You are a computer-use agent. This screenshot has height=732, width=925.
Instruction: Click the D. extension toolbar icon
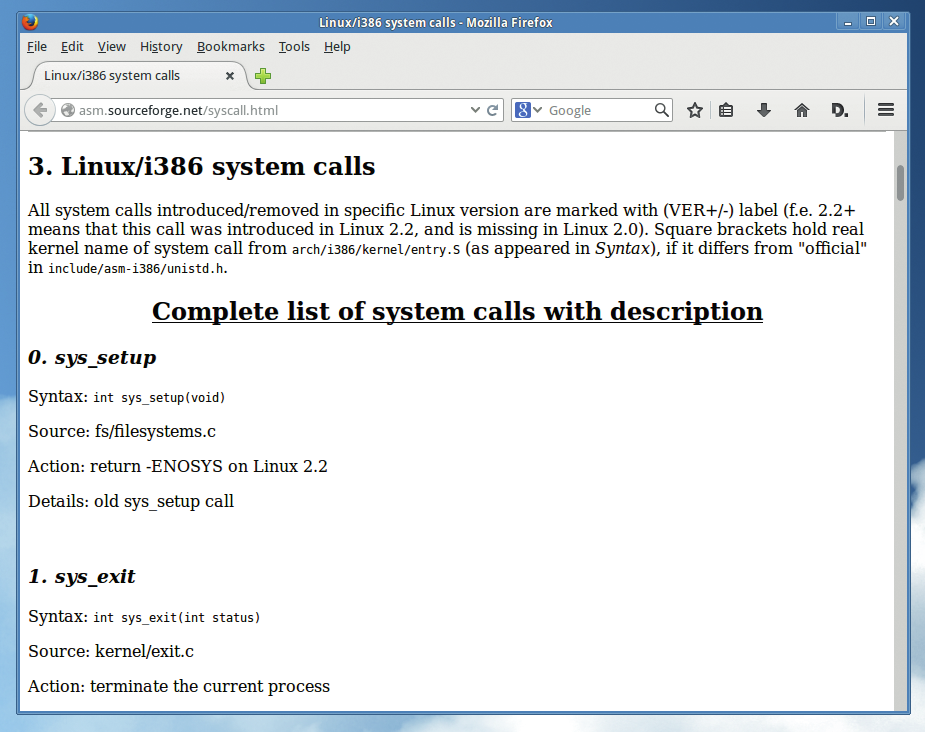[839, 110]
